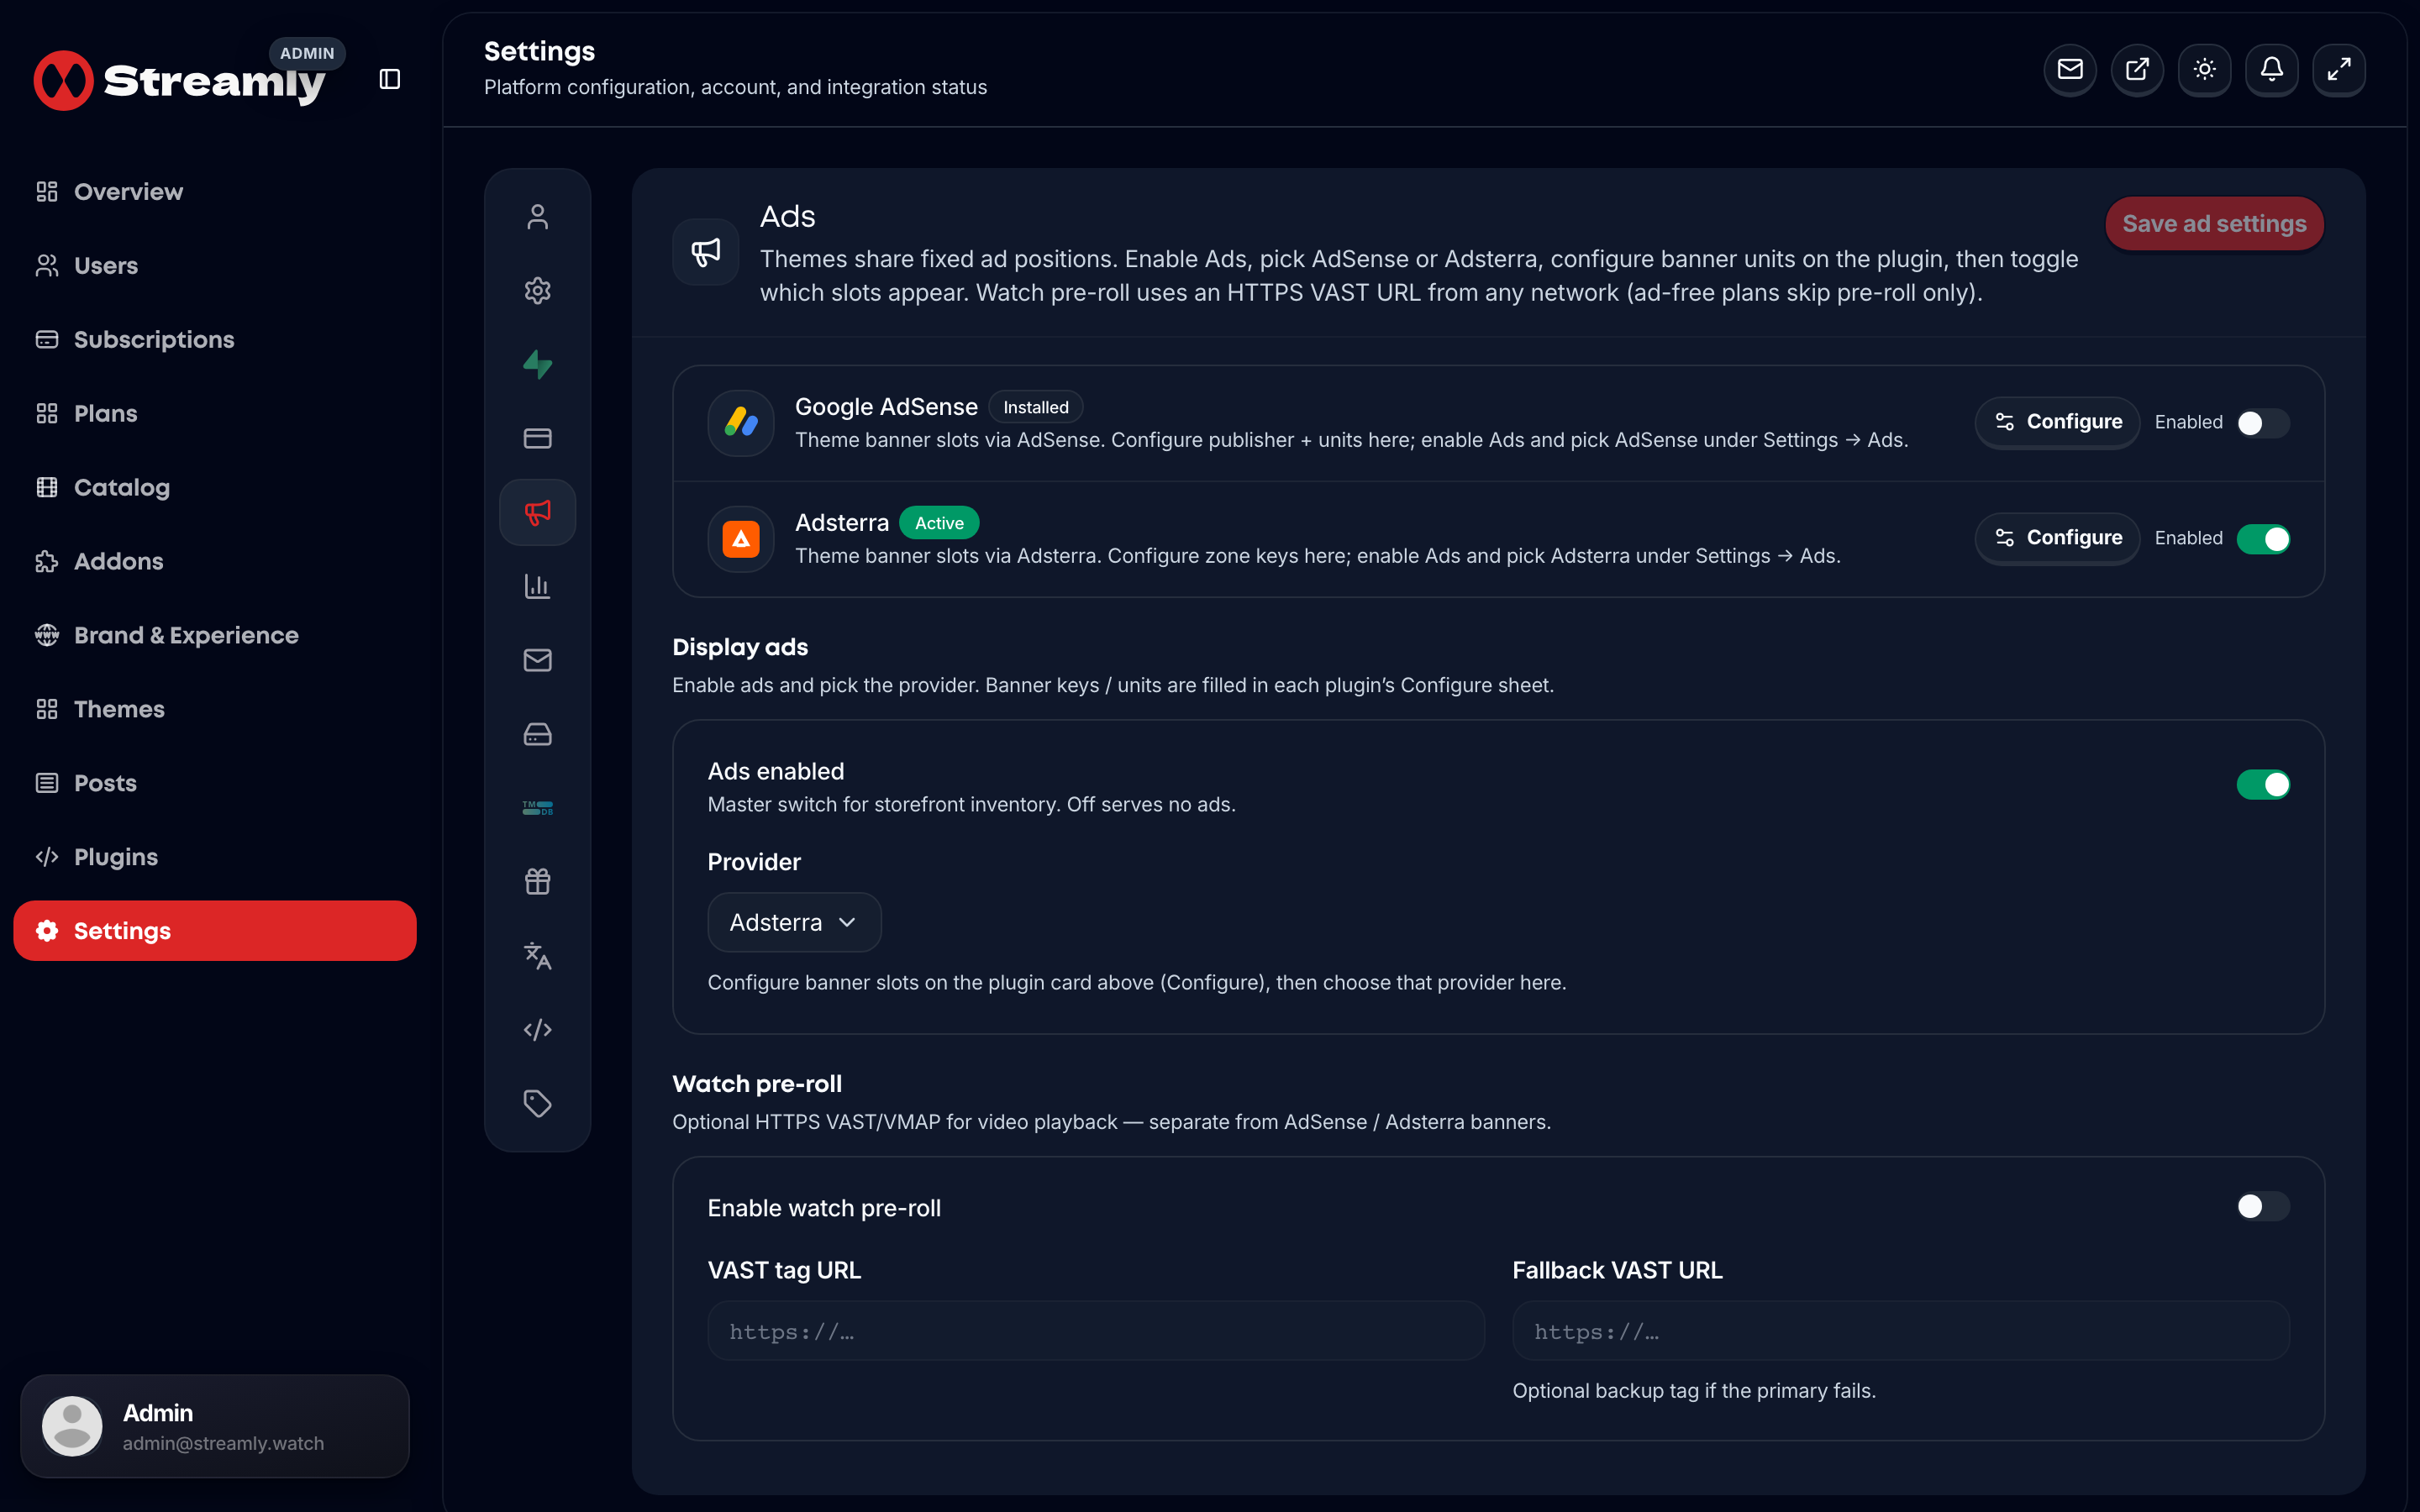Open Subscriptions in sidebar
This screenshot has height=1512, width=2420.
point(215,340)
